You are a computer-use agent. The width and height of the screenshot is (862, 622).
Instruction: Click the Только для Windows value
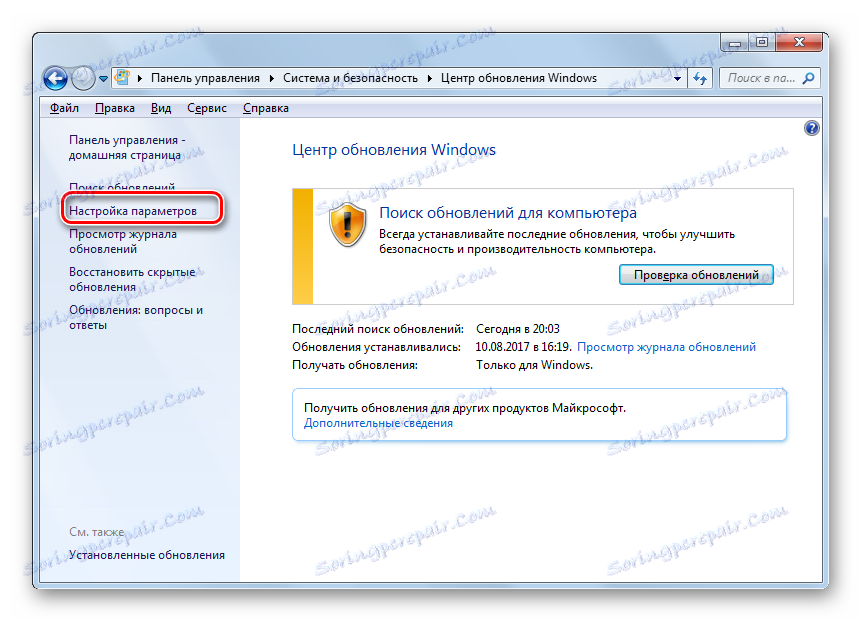tap(534, 365)
